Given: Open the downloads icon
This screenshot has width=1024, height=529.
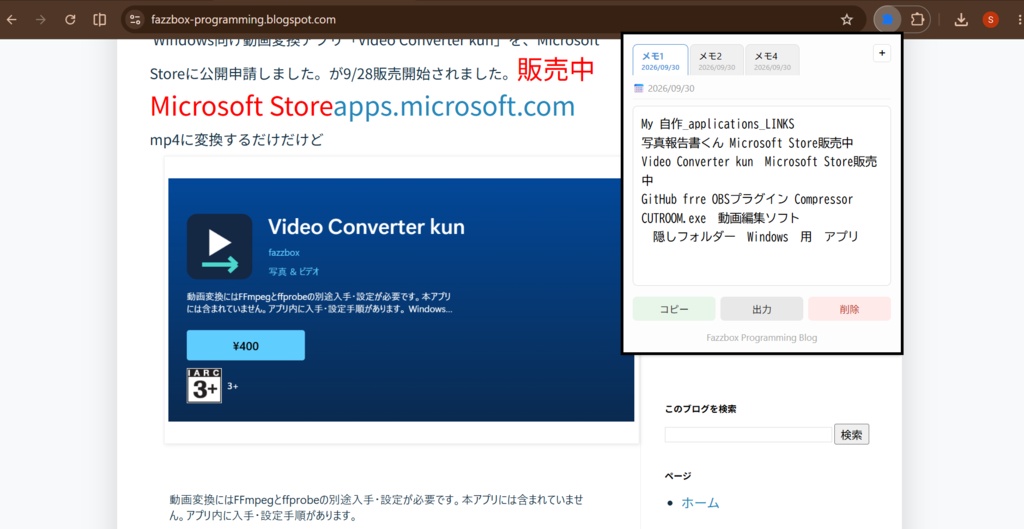Looking at the screenshot, I should coord(961,20).
